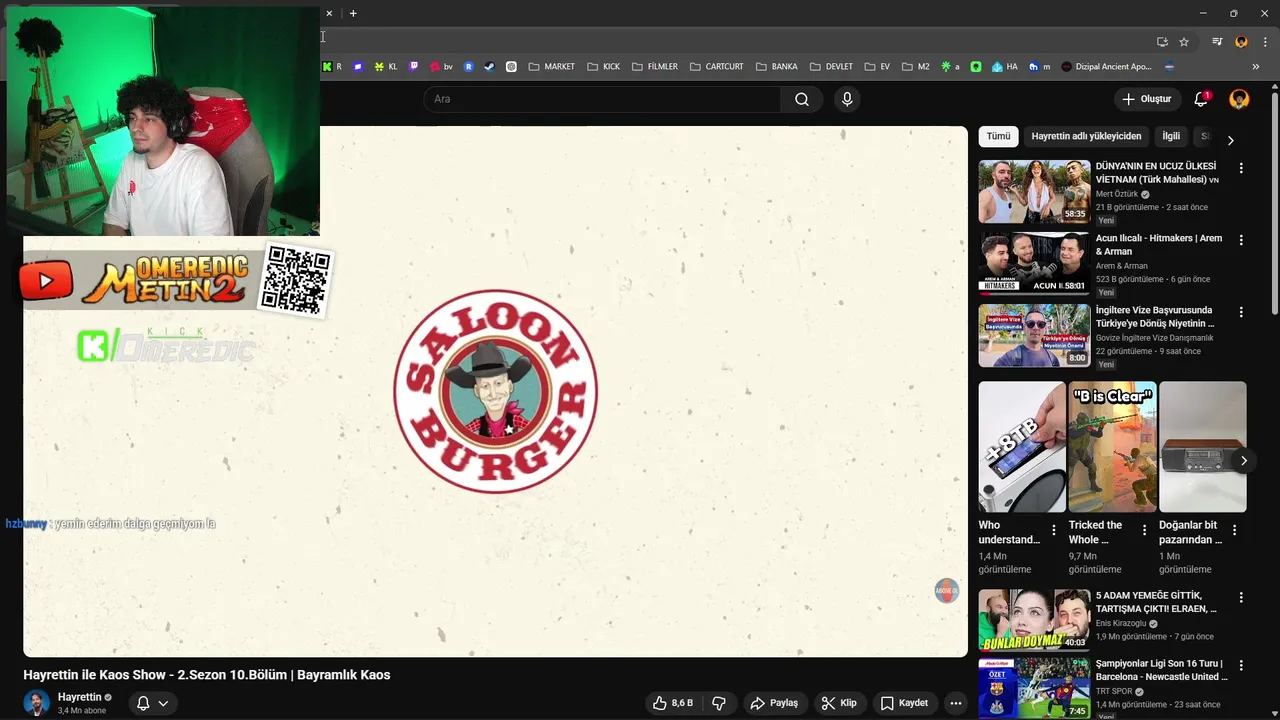Click the 'Paylaş' share button

[x=774, y=703]
